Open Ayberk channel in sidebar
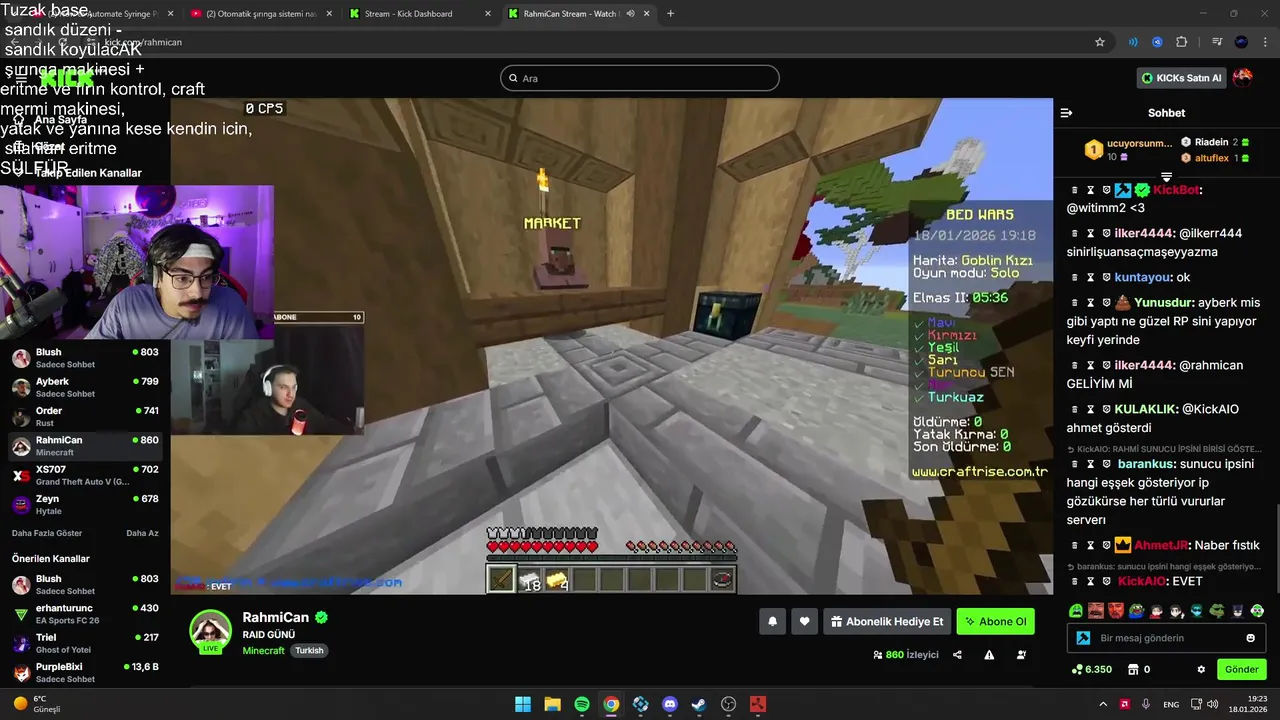The width and height of the screenshot is (1280, 720). 85,387
